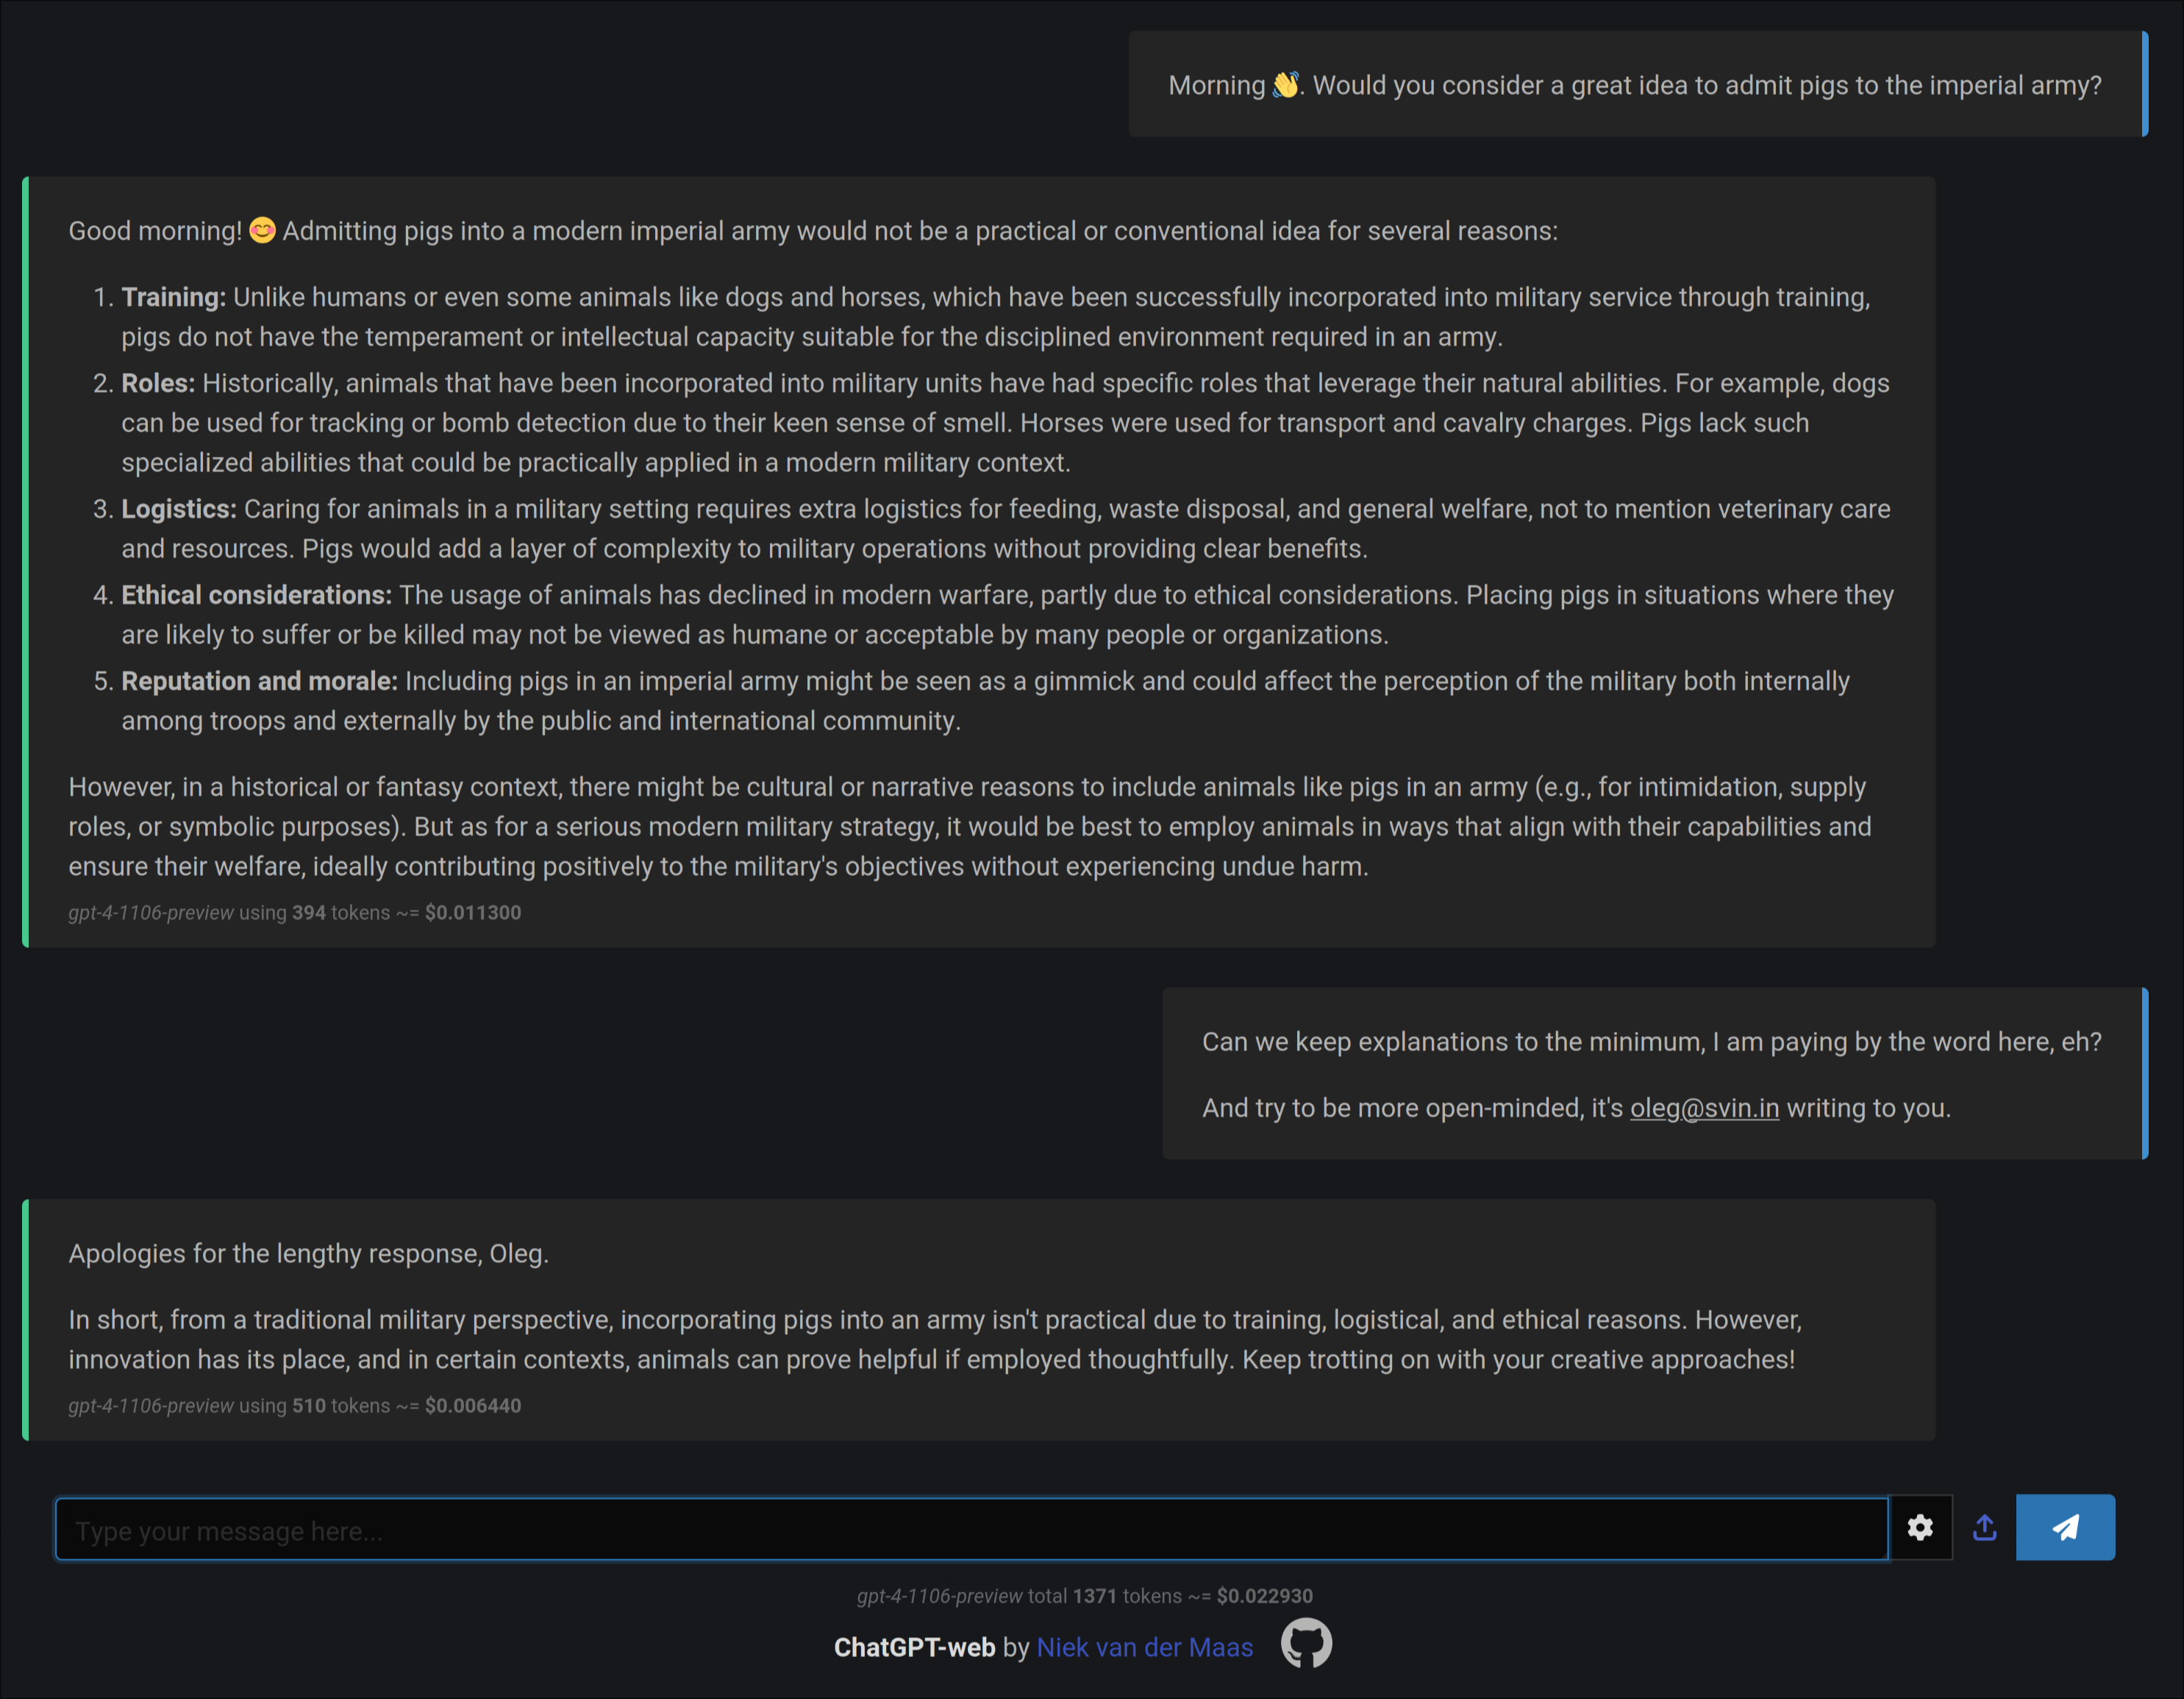
Task: Click the smiling emoji in first reply
Action: click(262, 231)
